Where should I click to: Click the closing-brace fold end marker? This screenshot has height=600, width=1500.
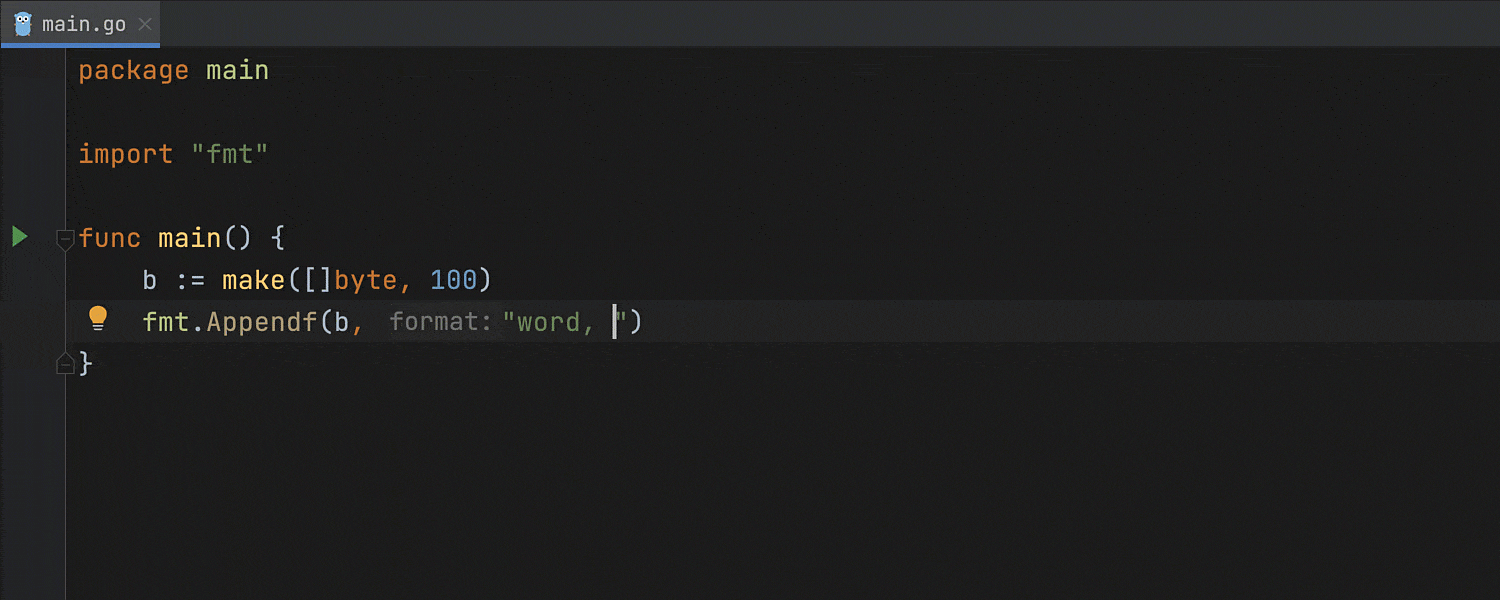(x=65, y=363)
